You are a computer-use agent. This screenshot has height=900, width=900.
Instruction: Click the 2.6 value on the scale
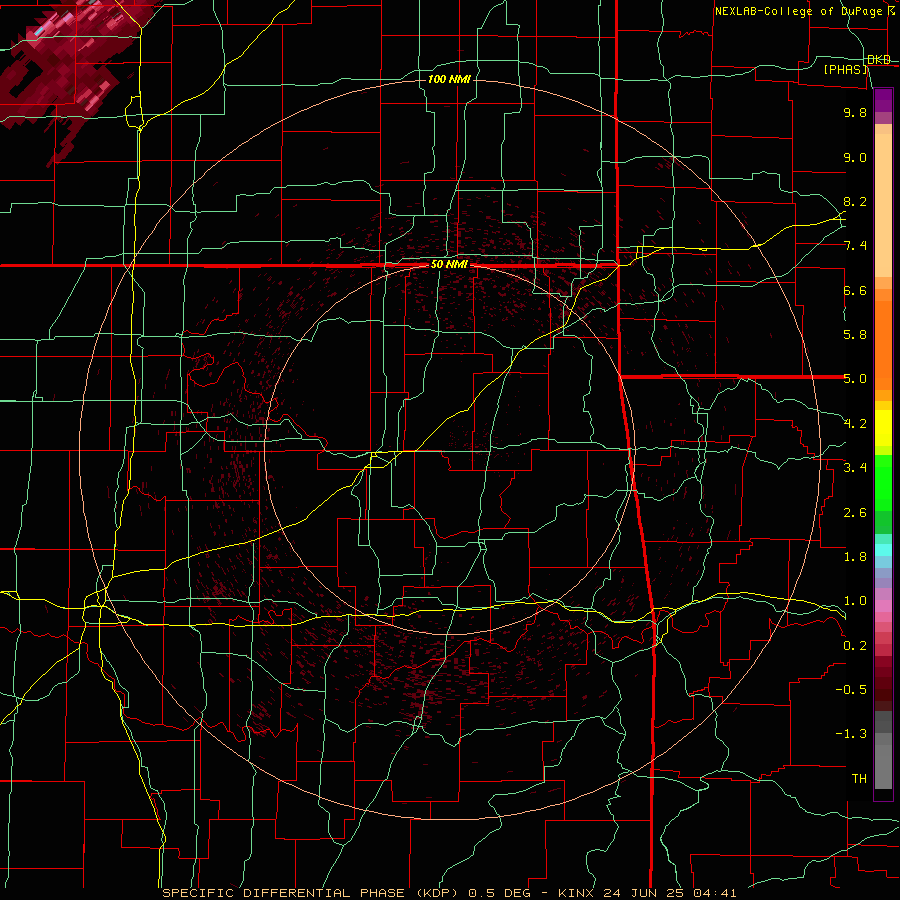point(855,513)
